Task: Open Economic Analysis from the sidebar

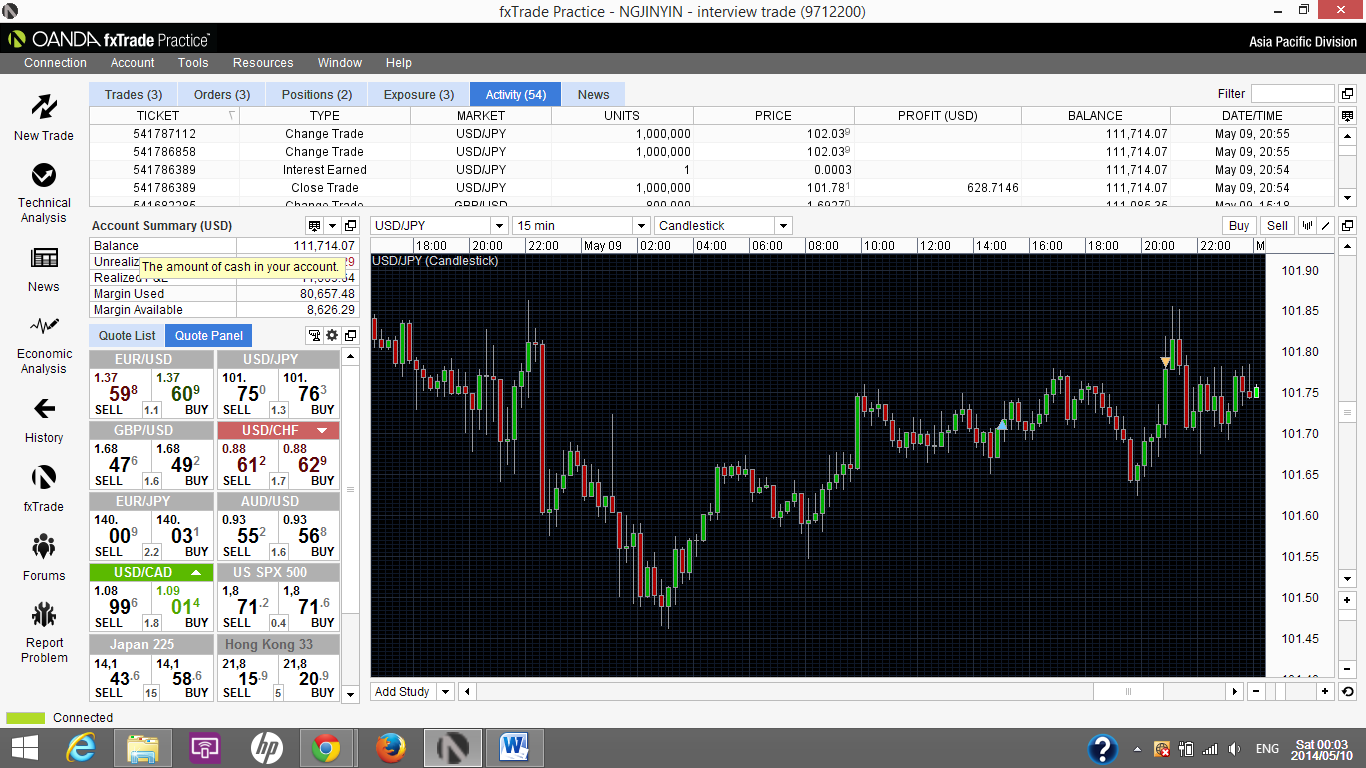Action: point(44,326)
